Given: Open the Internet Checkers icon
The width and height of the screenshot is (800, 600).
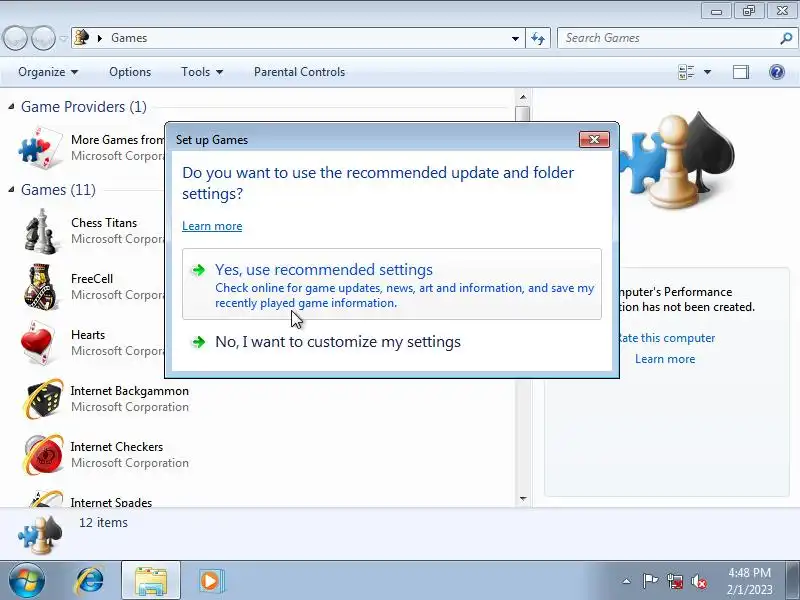Looking at the screenshot, I should tap(43, 455).
